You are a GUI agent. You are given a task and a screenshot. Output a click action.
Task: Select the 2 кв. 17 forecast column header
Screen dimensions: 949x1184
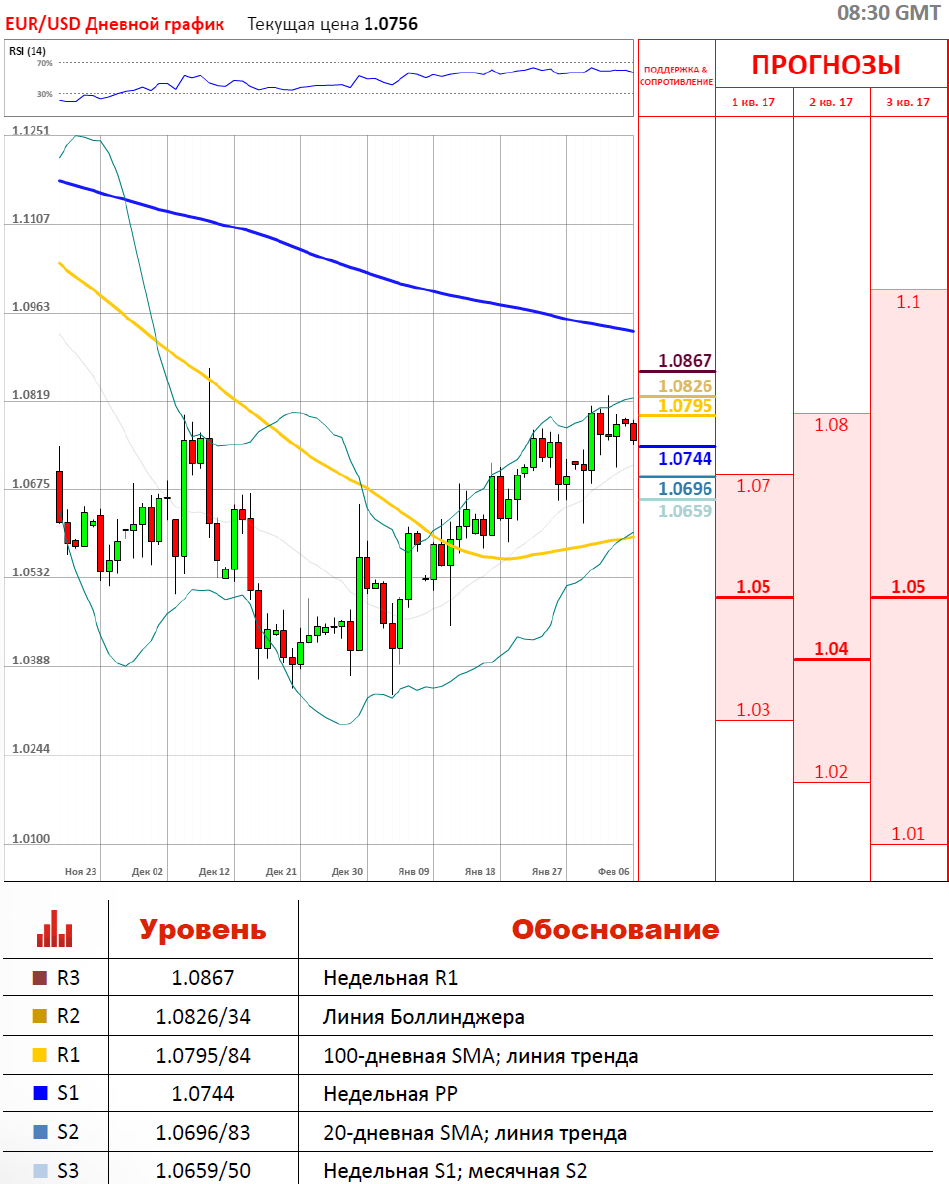[x=832, y=102]
